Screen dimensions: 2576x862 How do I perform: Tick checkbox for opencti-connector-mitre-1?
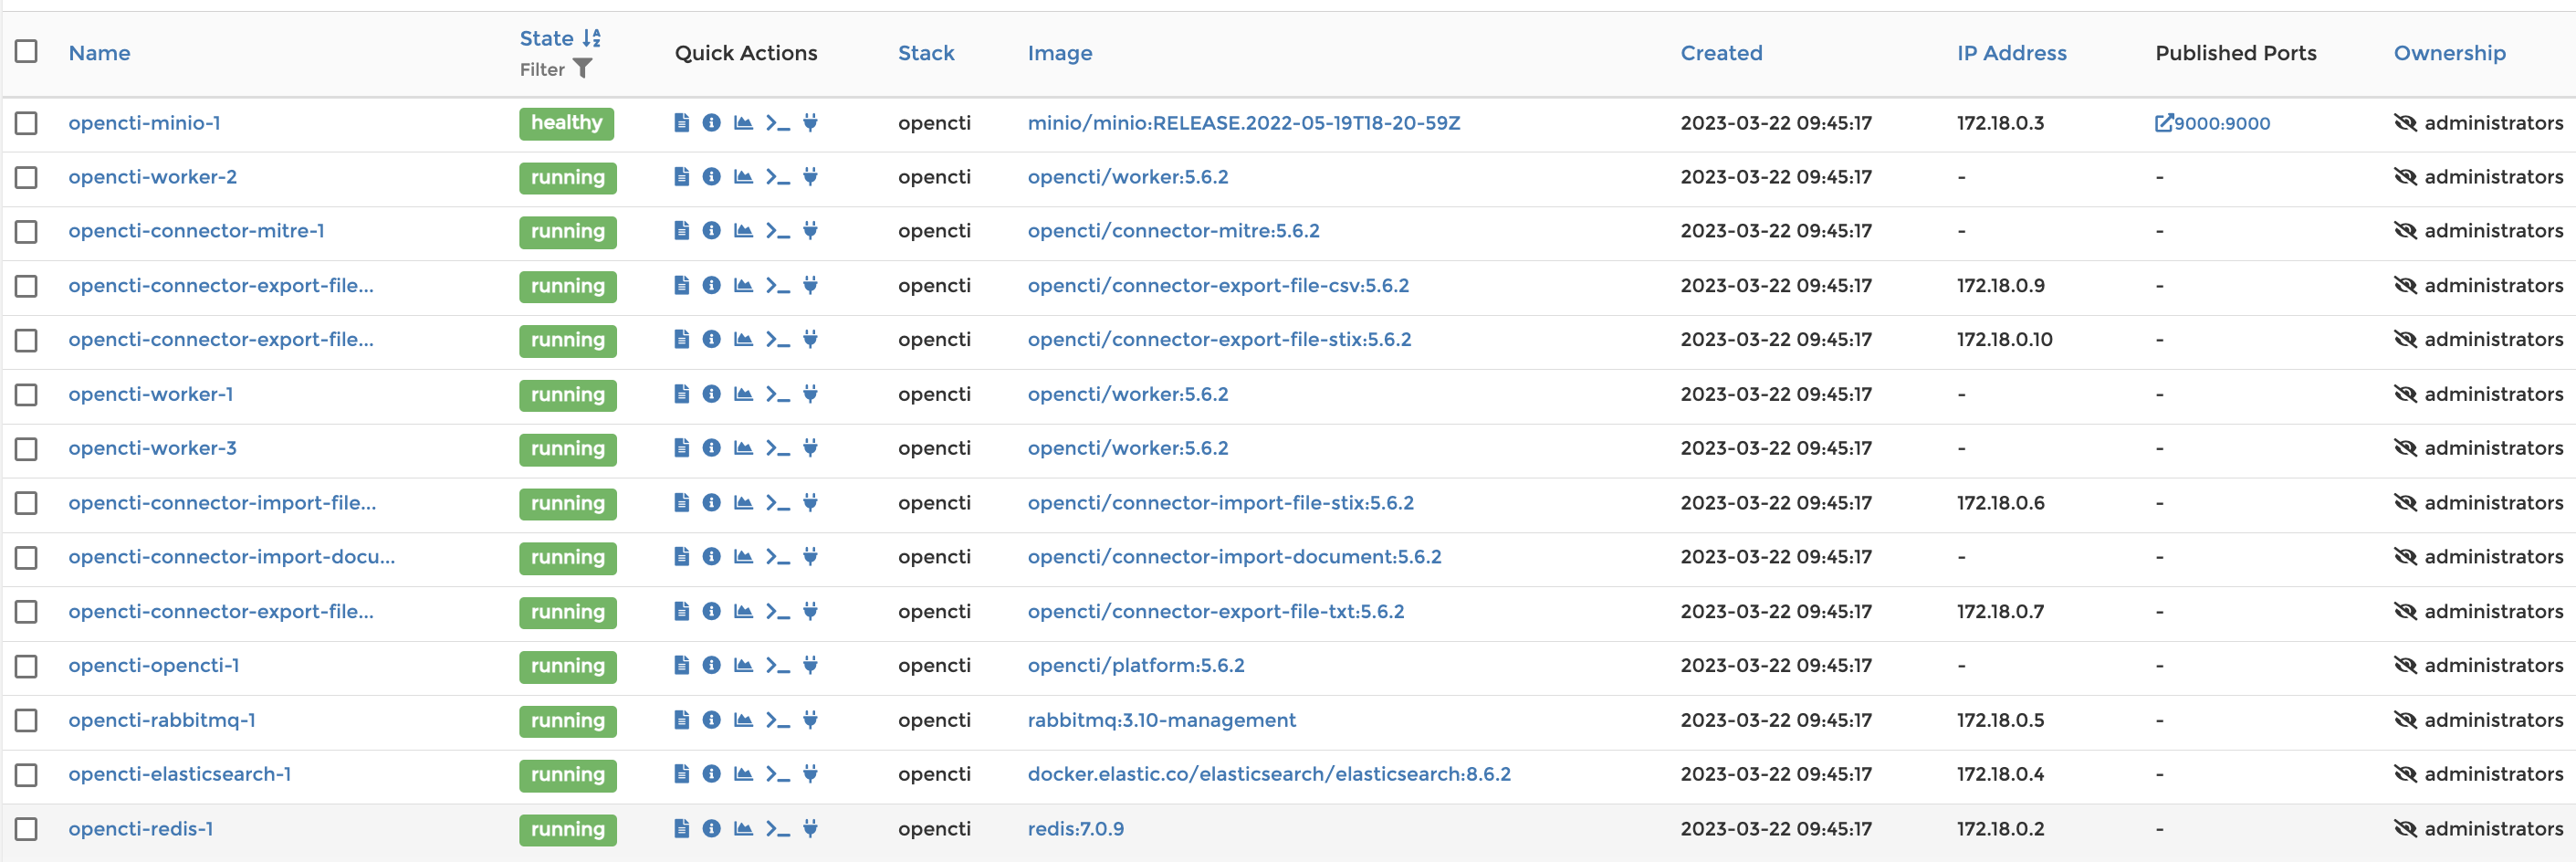point(26,232)
